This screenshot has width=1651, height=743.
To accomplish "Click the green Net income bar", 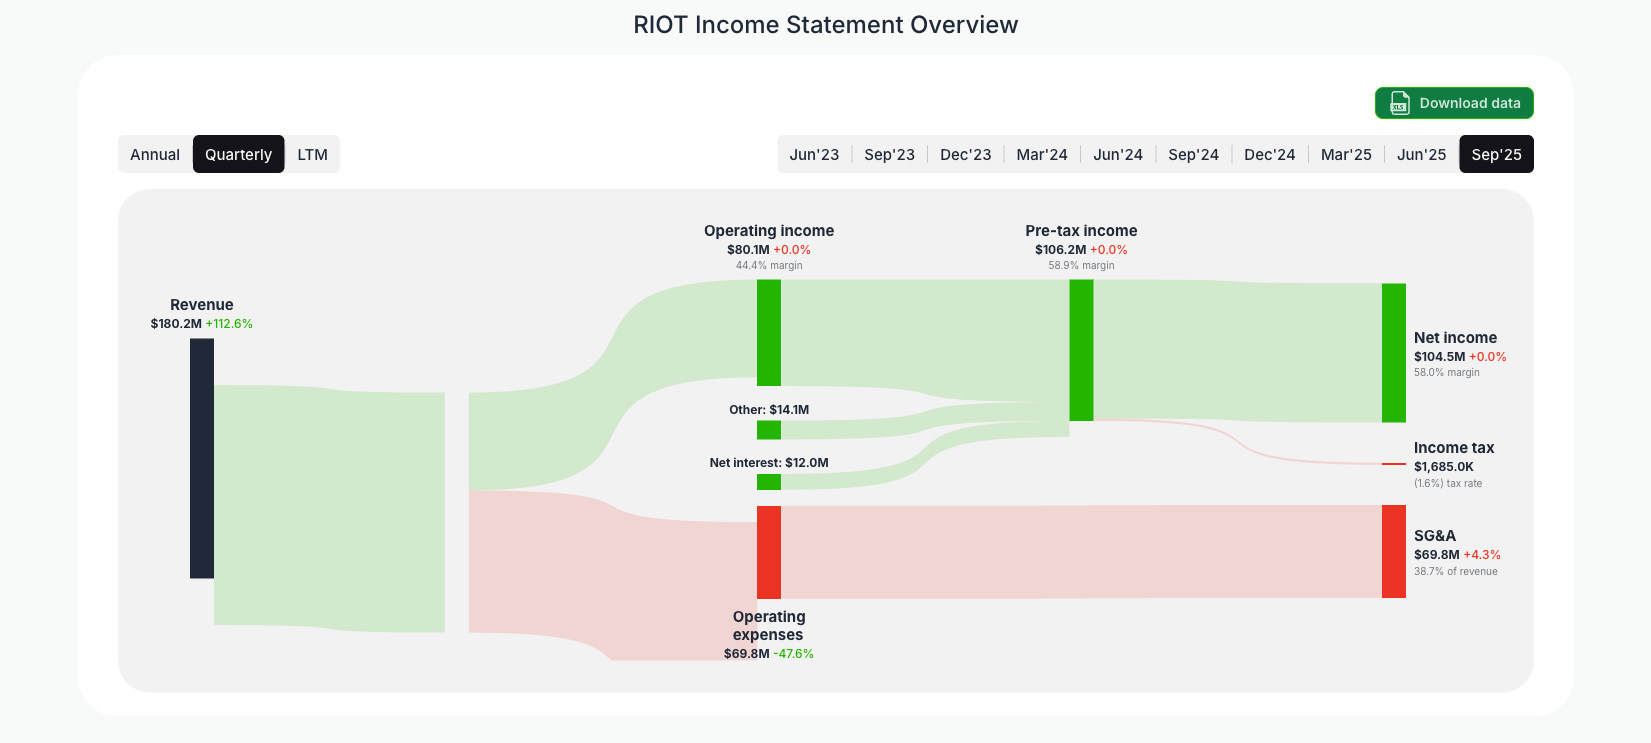I will click(1393, 352).
